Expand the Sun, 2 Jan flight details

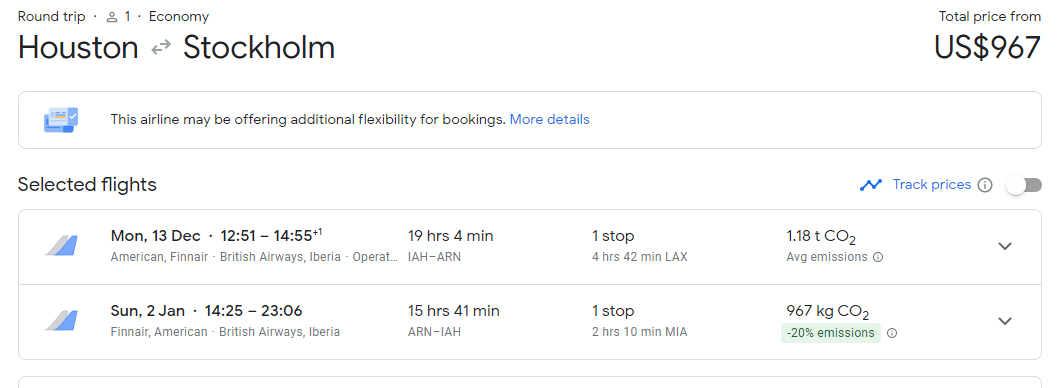click(x=1005, y=321)
